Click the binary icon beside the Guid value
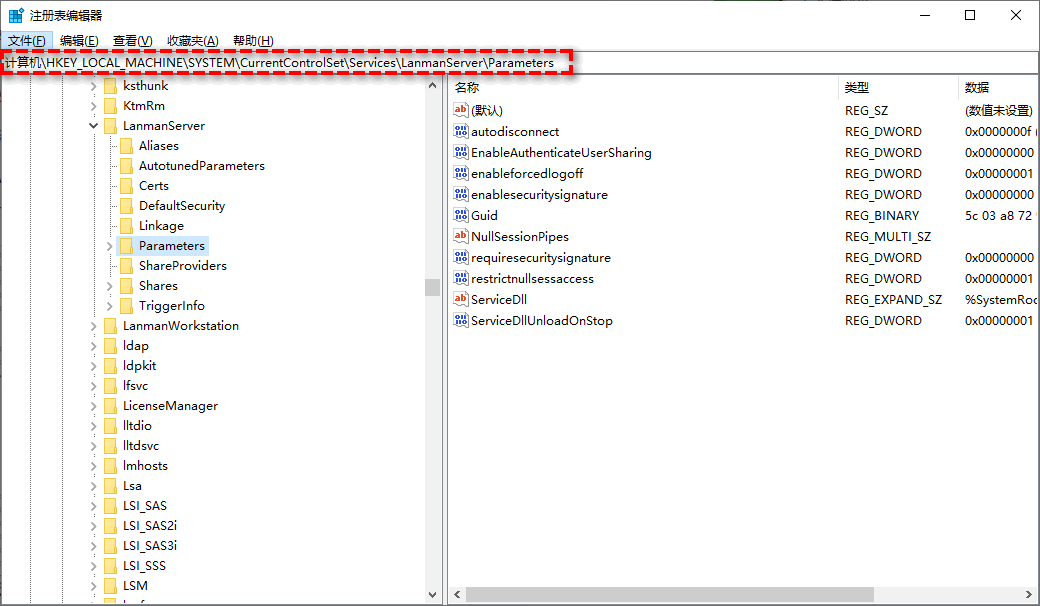Screen dimensions: 1040x606 tap(461, 216)
